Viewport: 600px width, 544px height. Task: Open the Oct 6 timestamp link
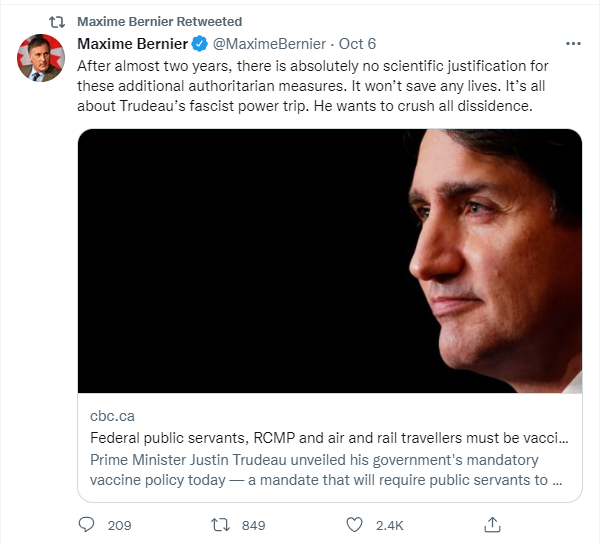point(357,44)
